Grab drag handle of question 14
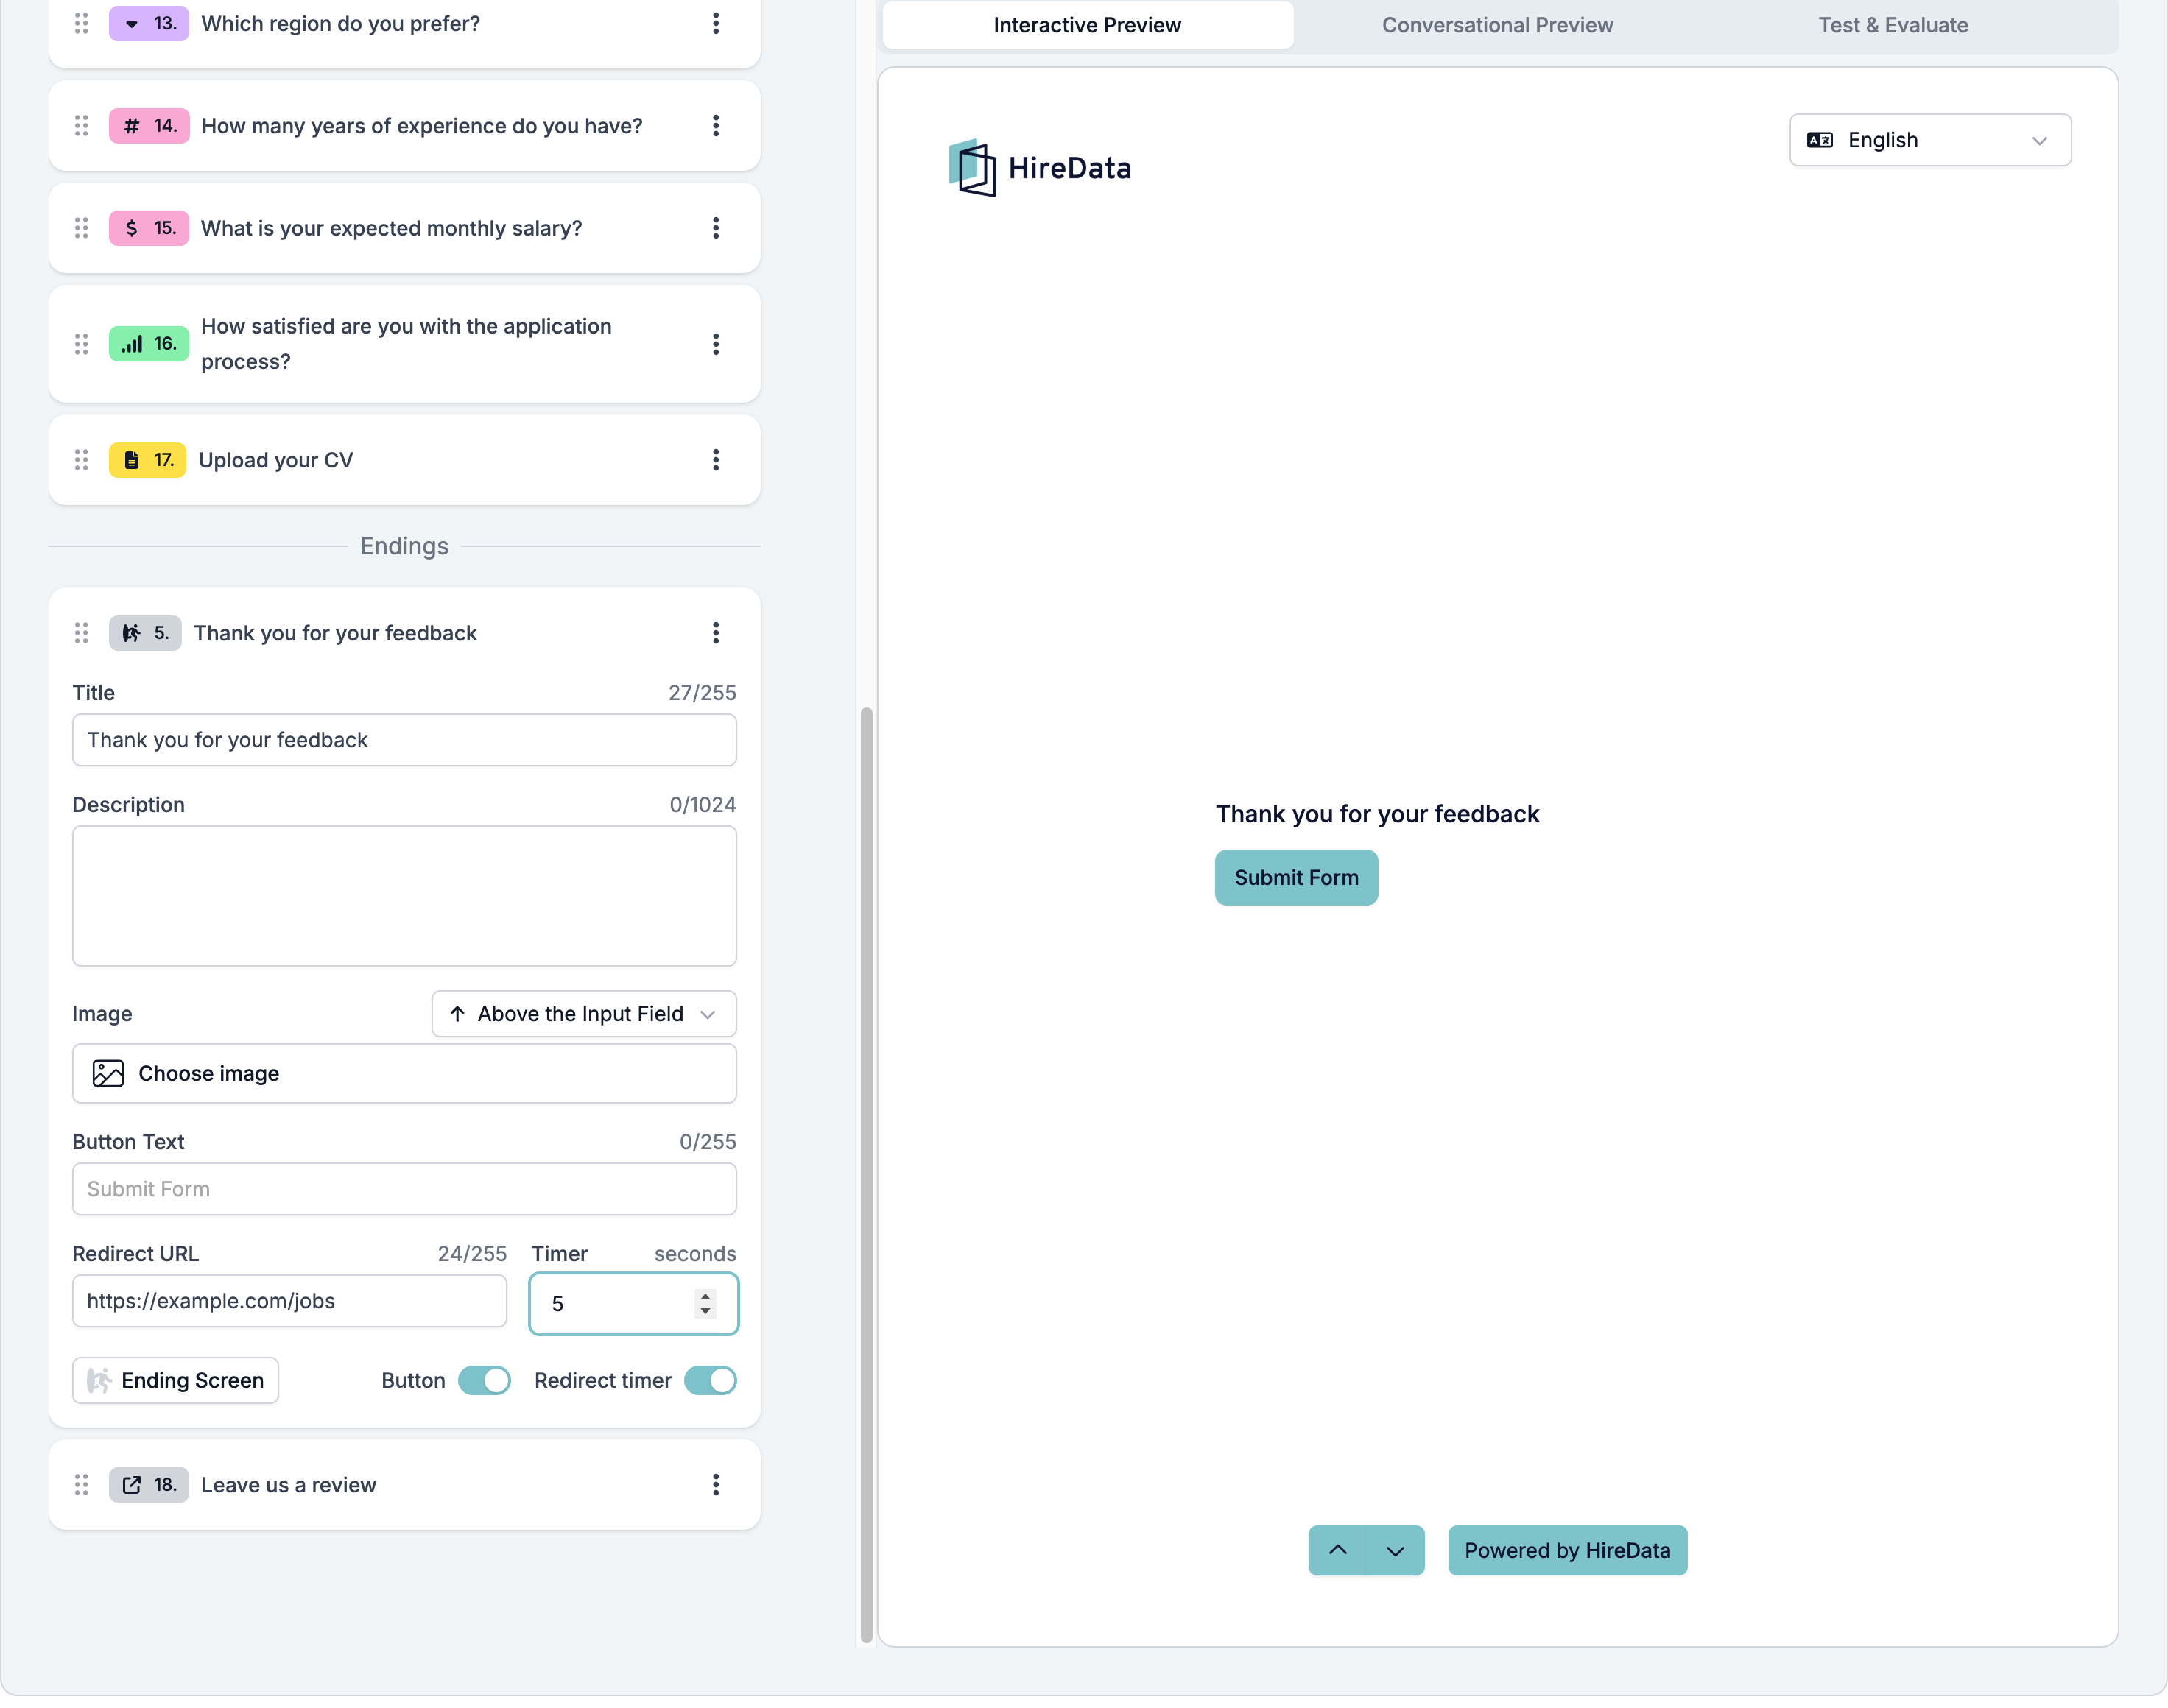The image size is (2168, 1708). pyautogui.click(x=82, y=126)
